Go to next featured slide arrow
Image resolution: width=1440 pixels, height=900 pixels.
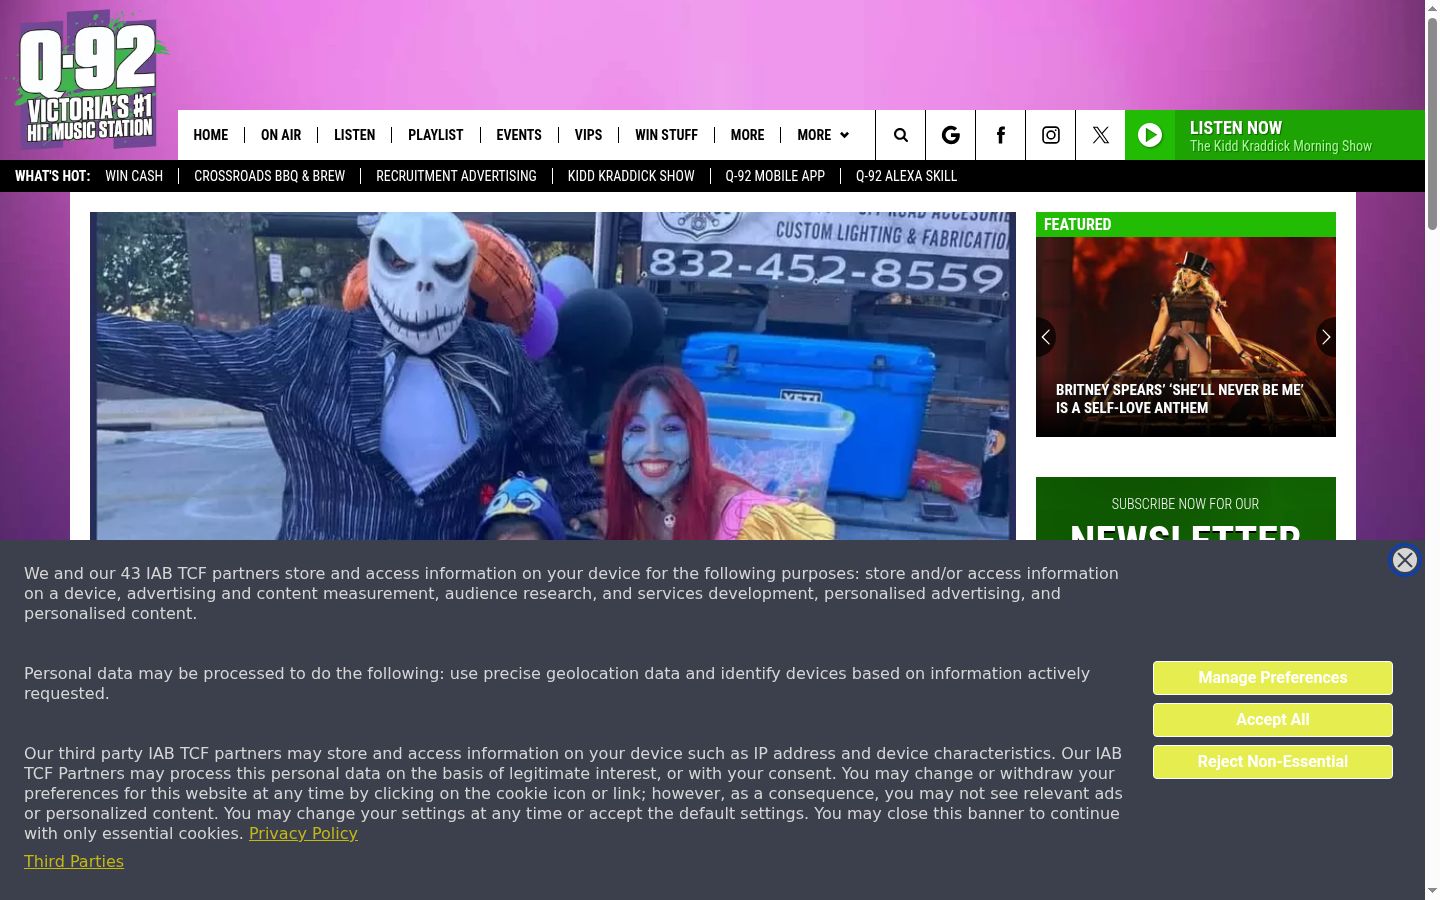point(1326,337)
